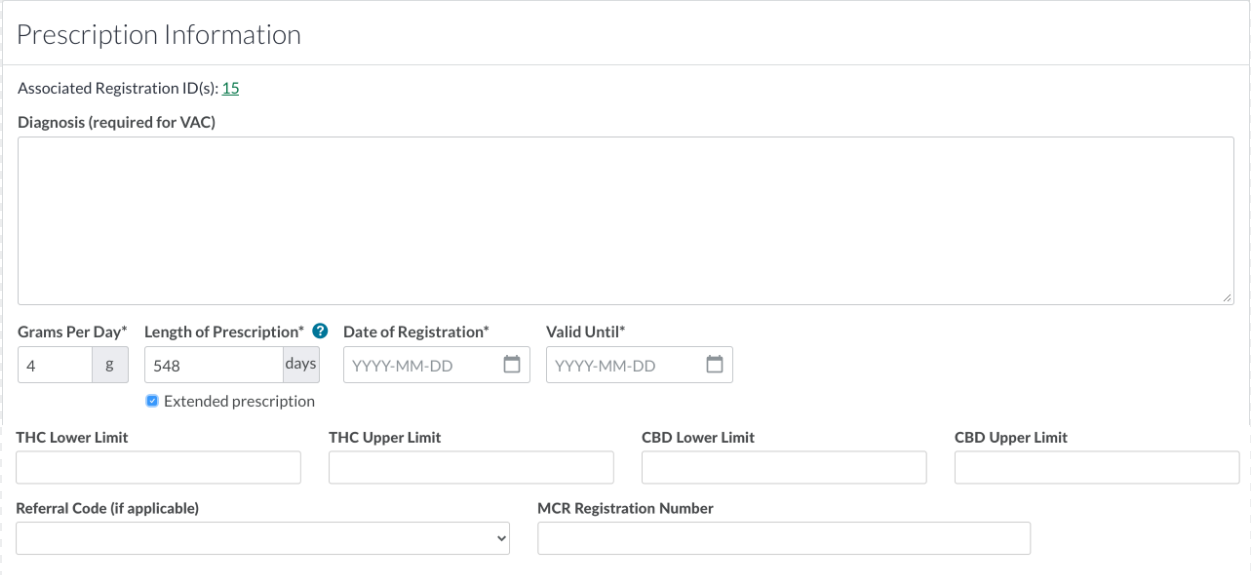1251x575 pixels.
Task: Click inside the Diagnosis text area
Action: pyautogui.click(x=625, y=220)
